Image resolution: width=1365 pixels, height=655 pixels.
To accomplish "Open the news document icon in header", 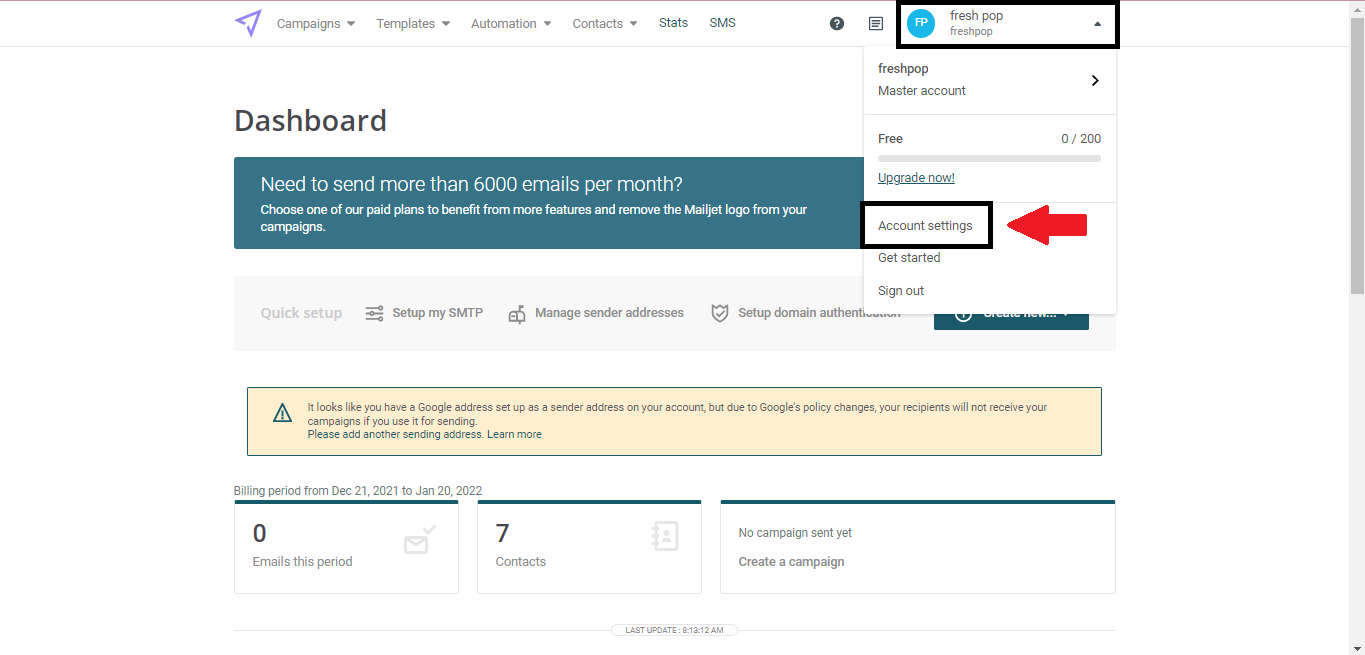I will click(x=876, y=23).
